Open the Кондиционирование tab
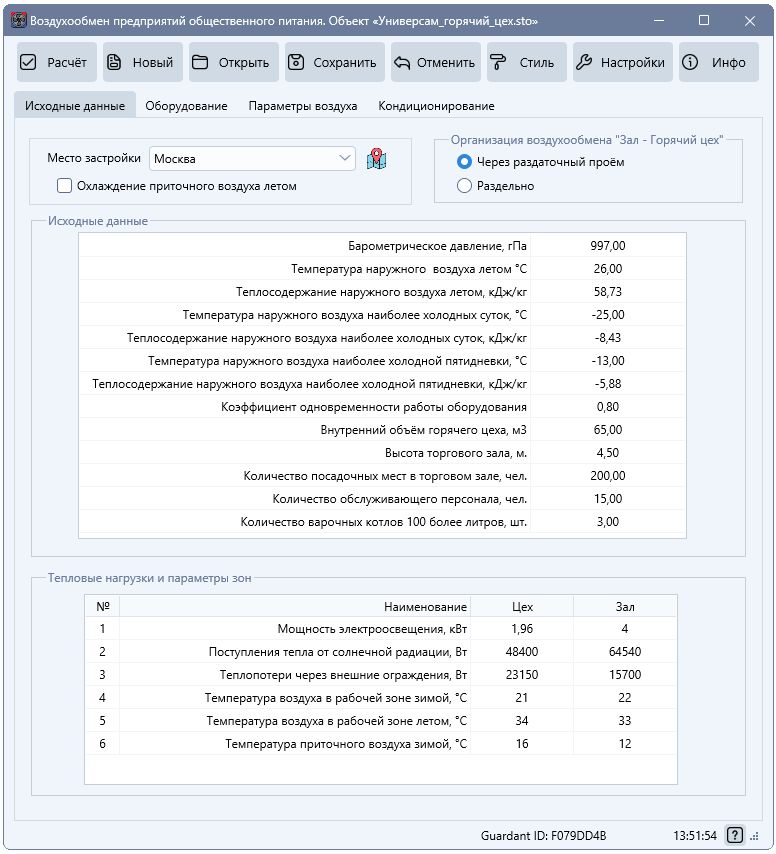The height and width of the screenshot is (854, 776). [x=435, y=106]
